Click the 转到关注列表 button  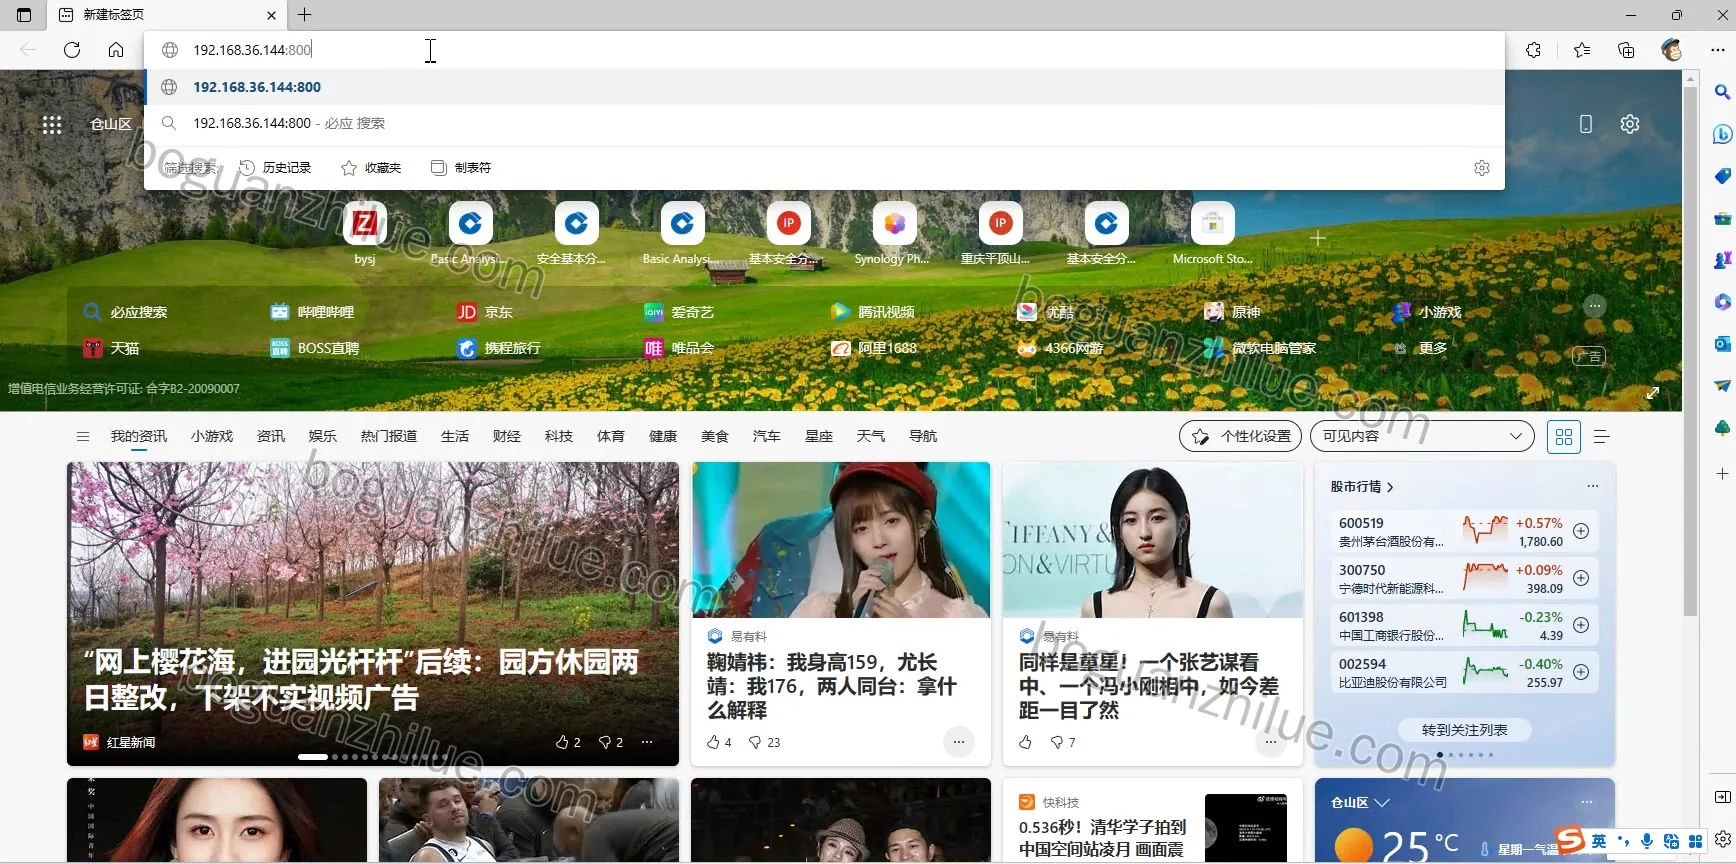1465,730
